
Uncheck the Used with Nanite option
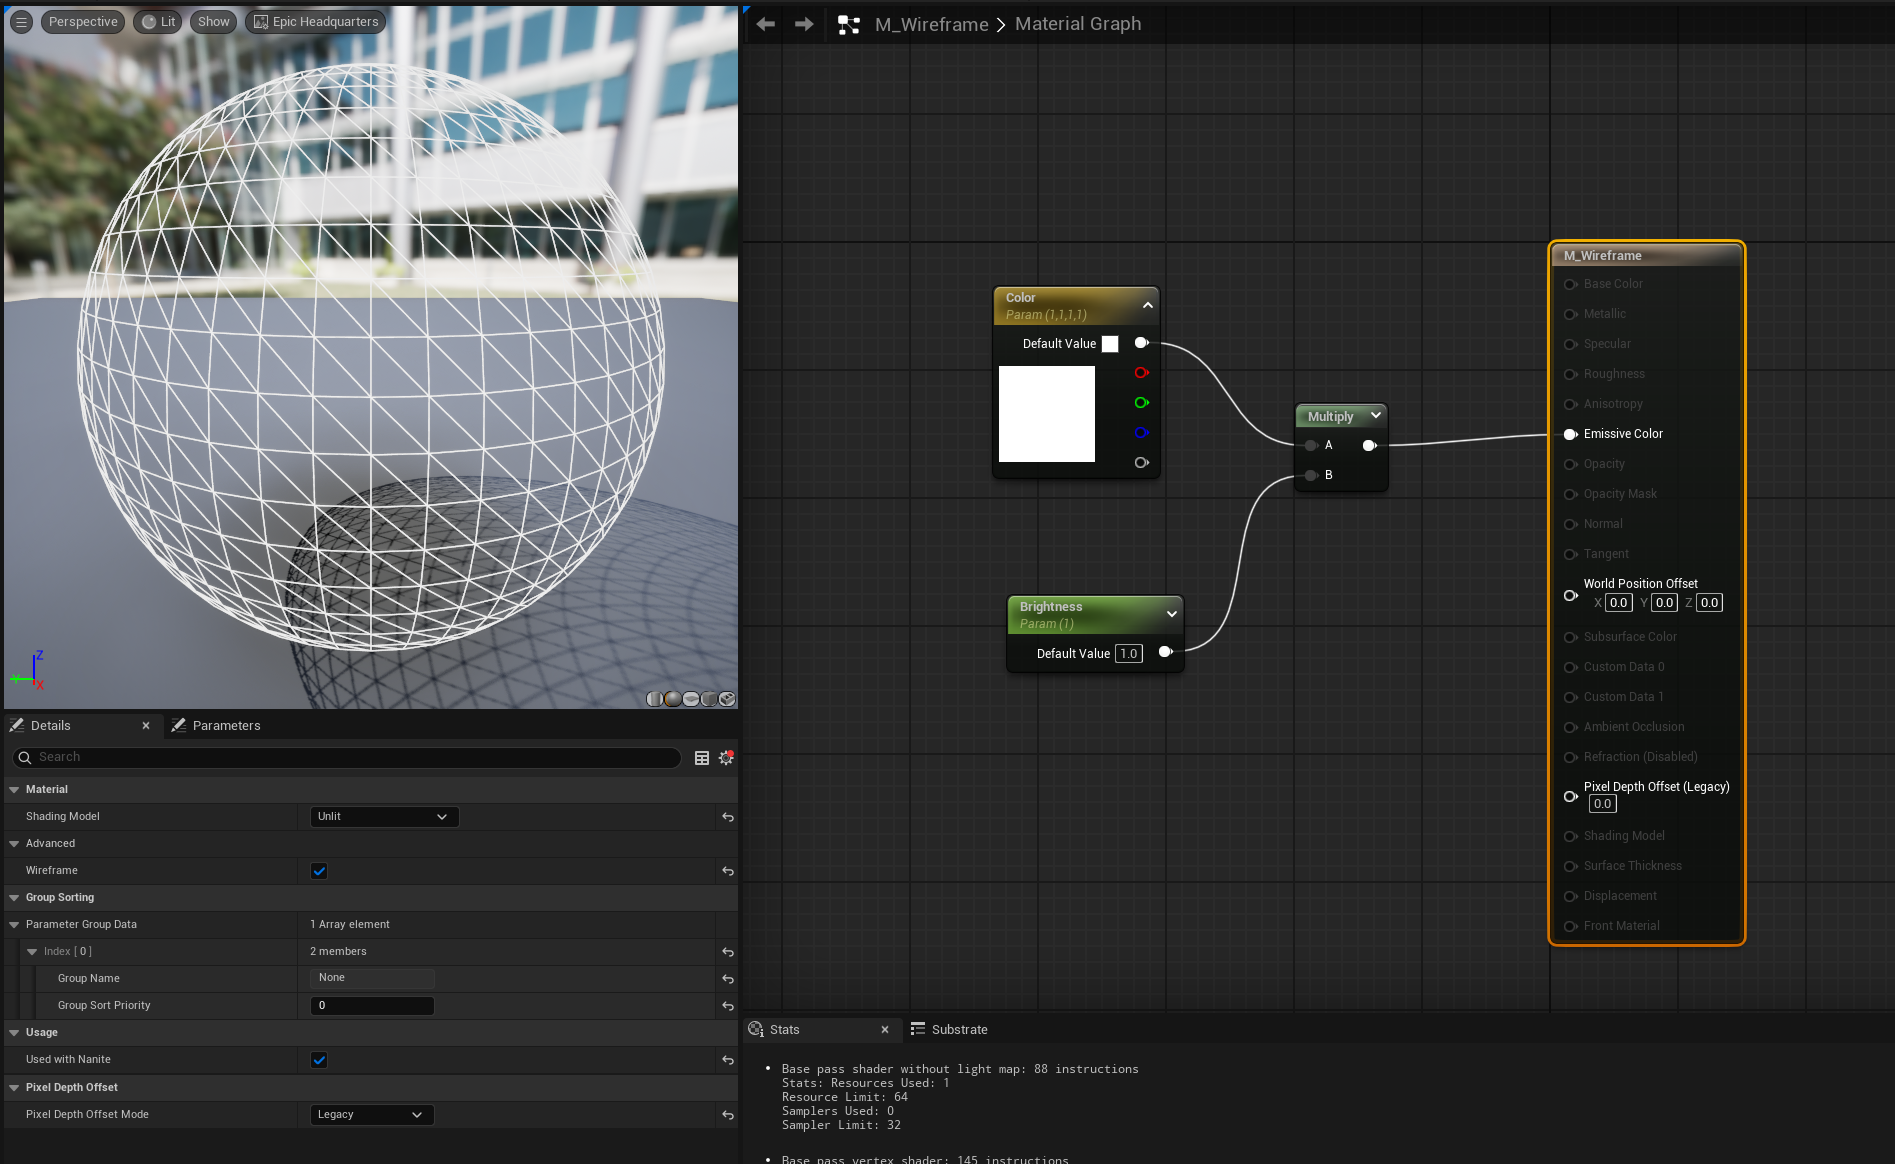(319, 1060)
